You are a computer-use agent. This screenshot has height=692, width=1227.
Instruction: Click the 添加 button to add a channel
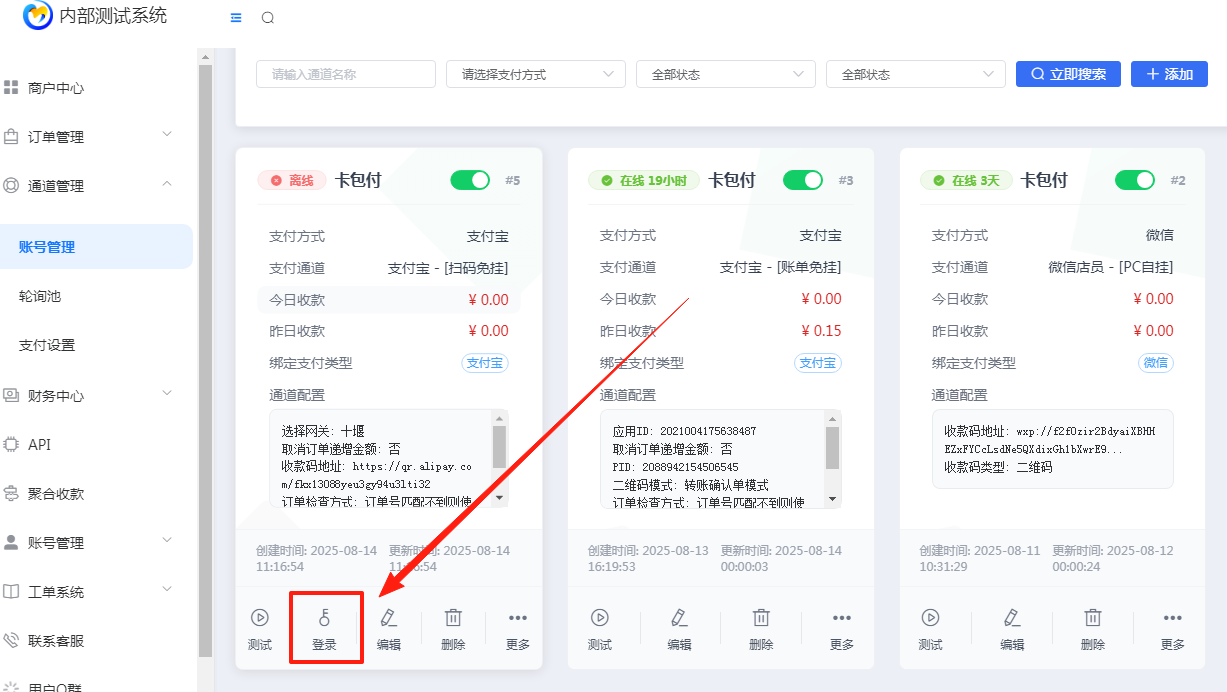1168,74
